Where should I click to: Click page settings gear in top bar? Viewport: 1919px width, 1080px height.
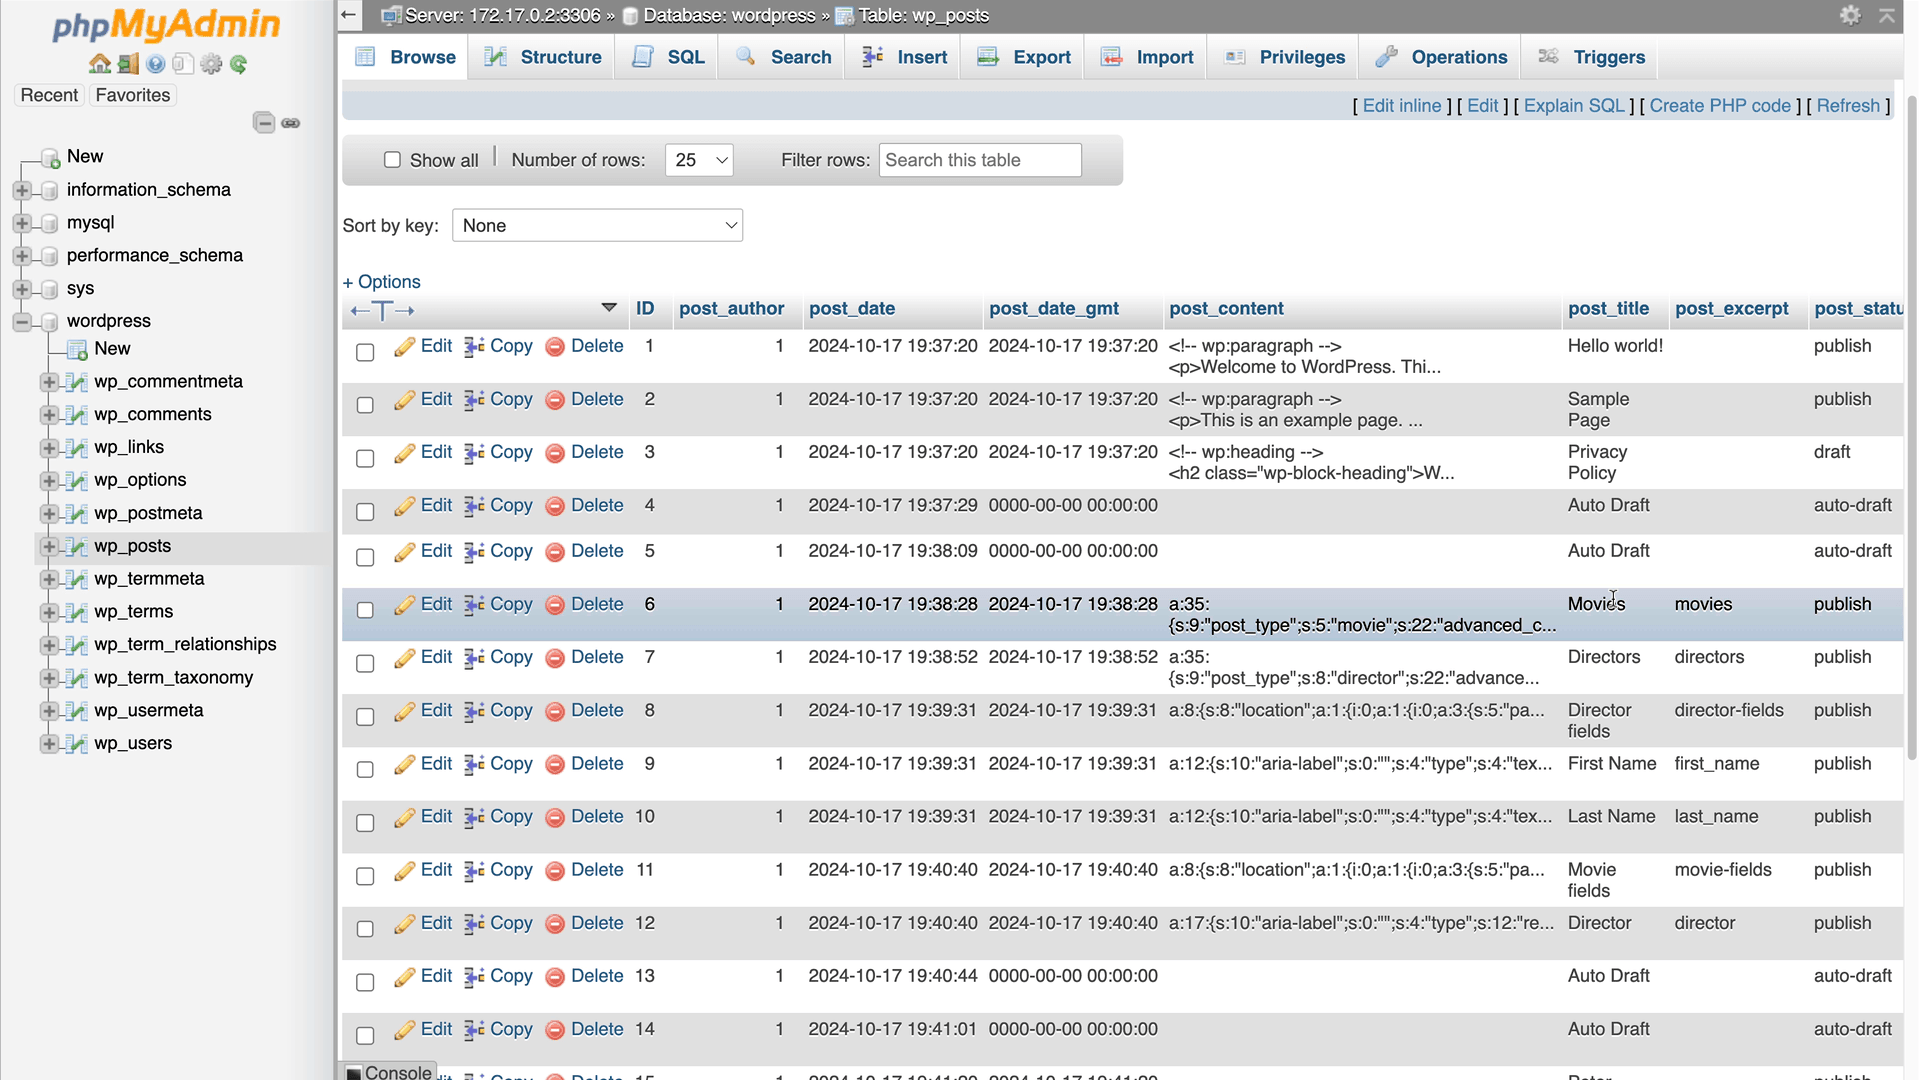point(1850,15)
